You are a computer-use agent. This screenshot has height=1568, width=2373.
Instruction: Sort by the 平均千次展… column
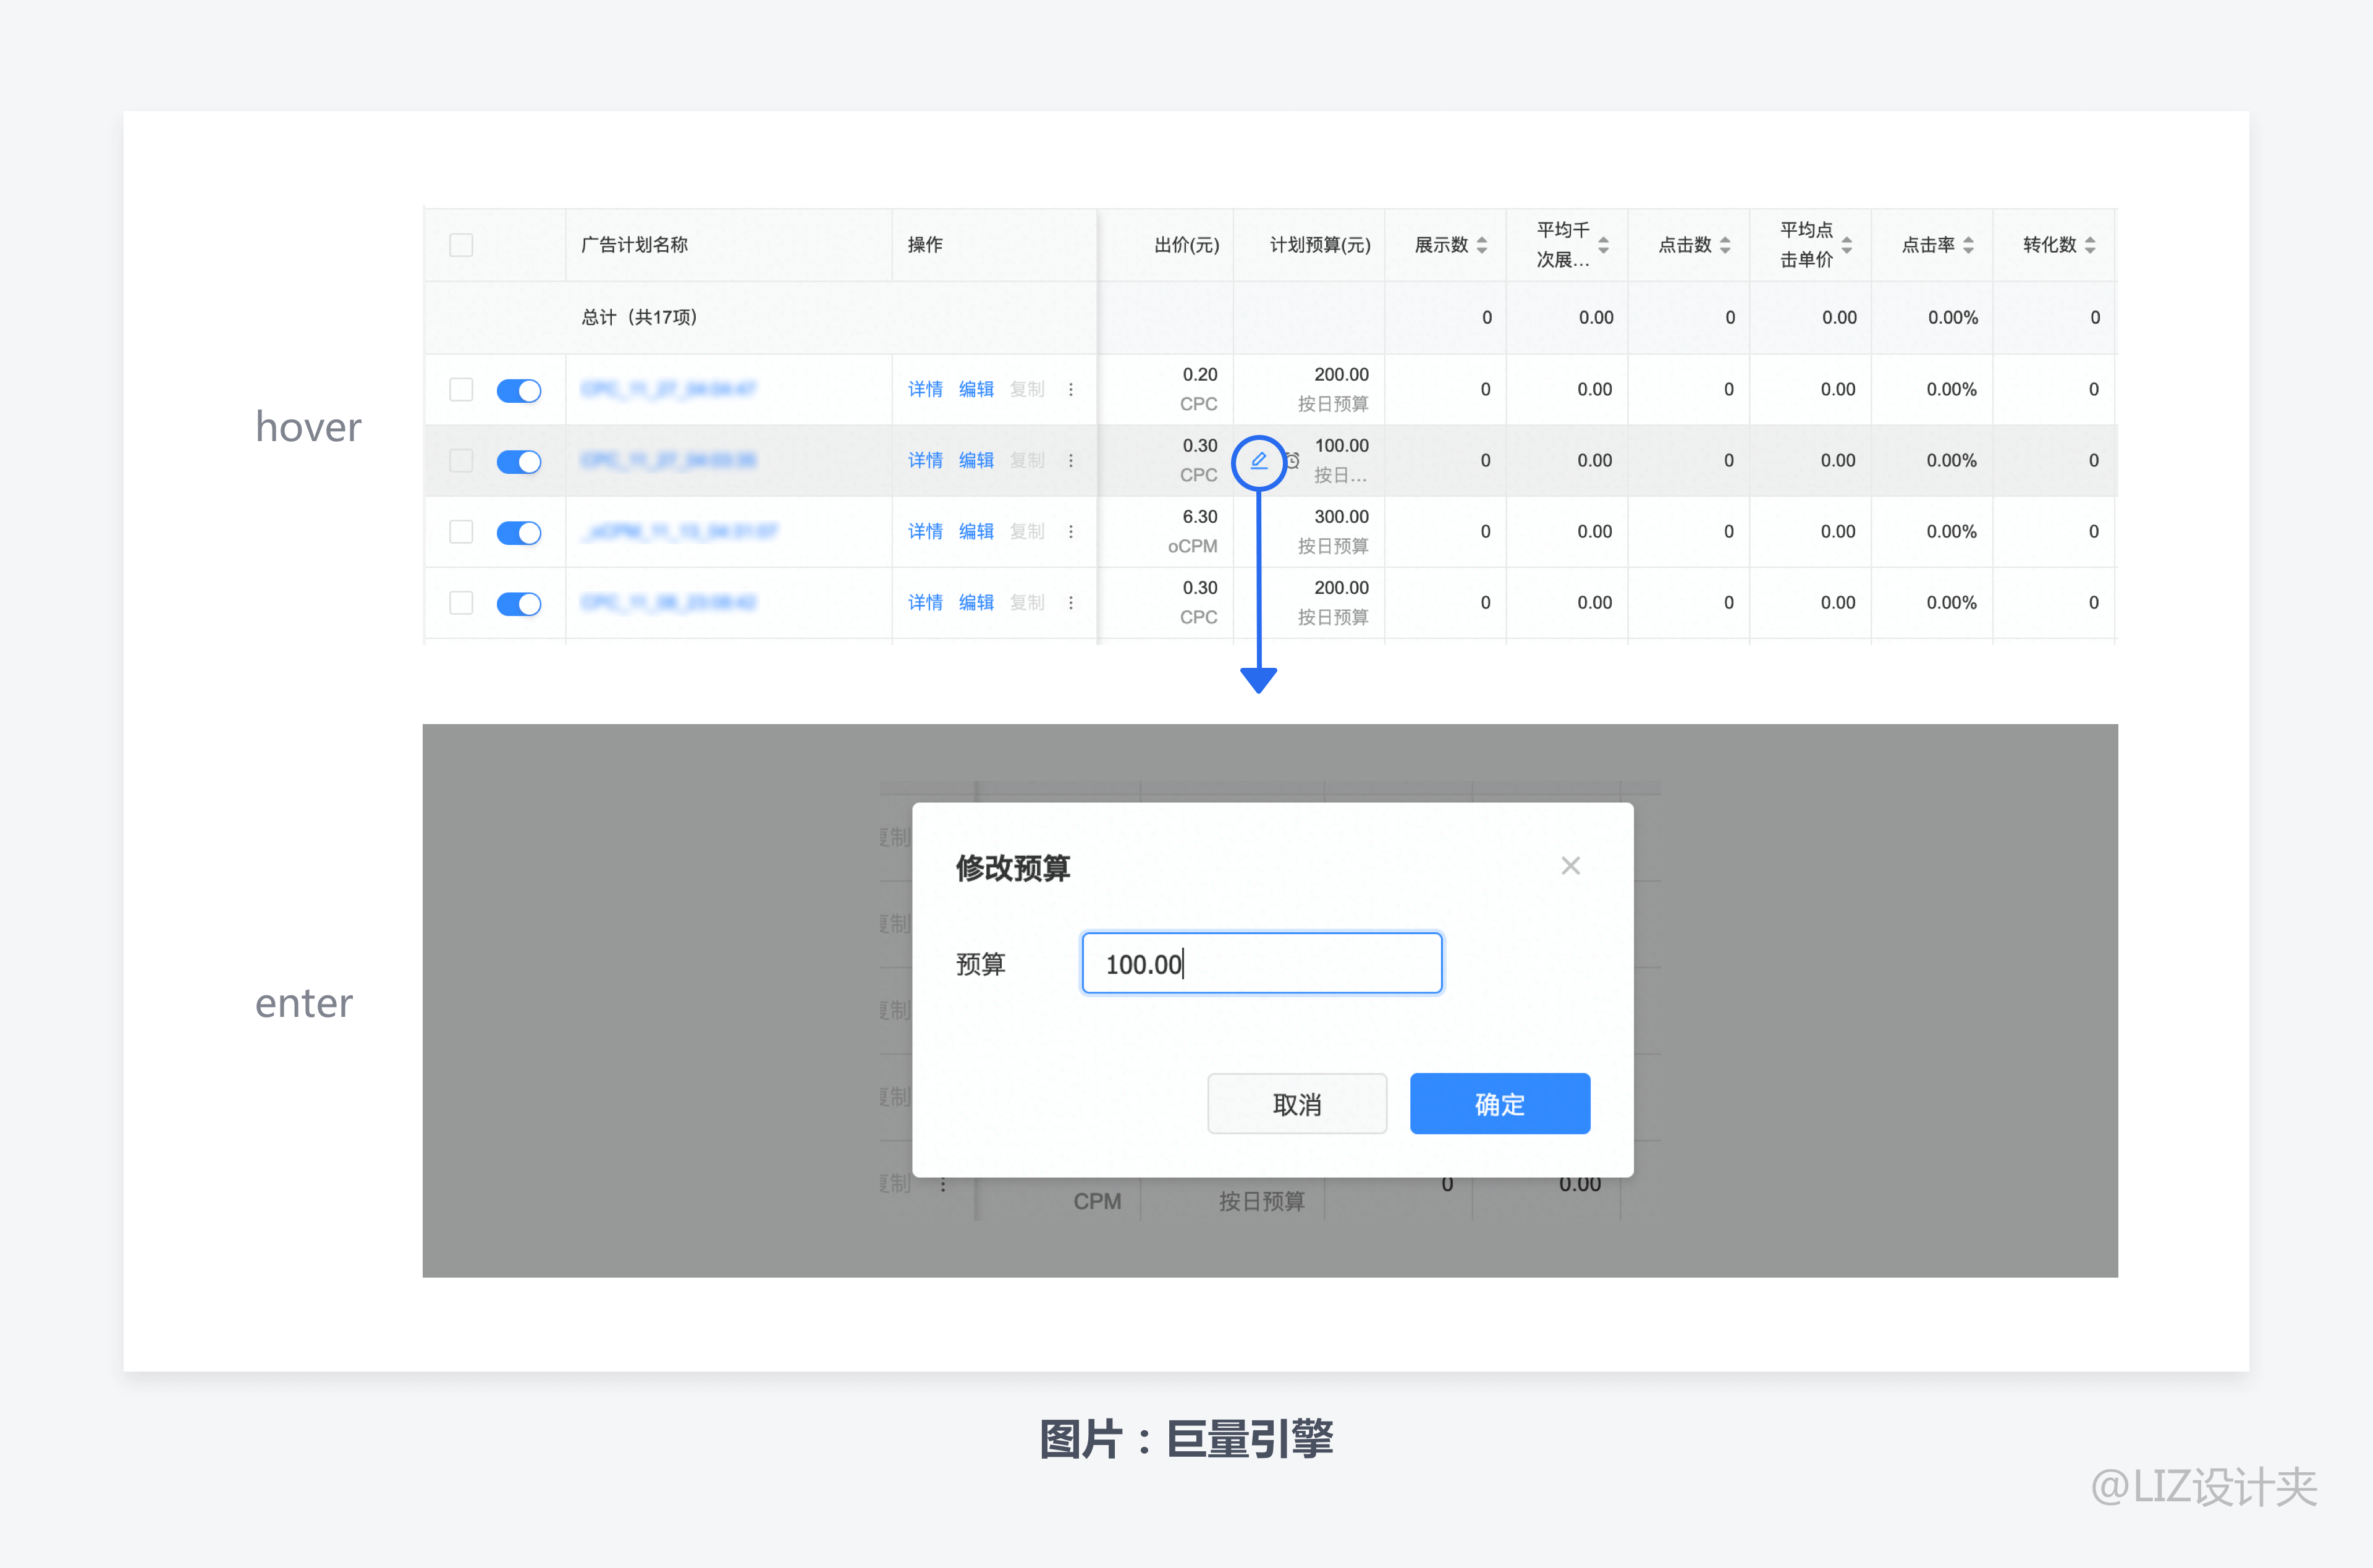point(1604,245)
